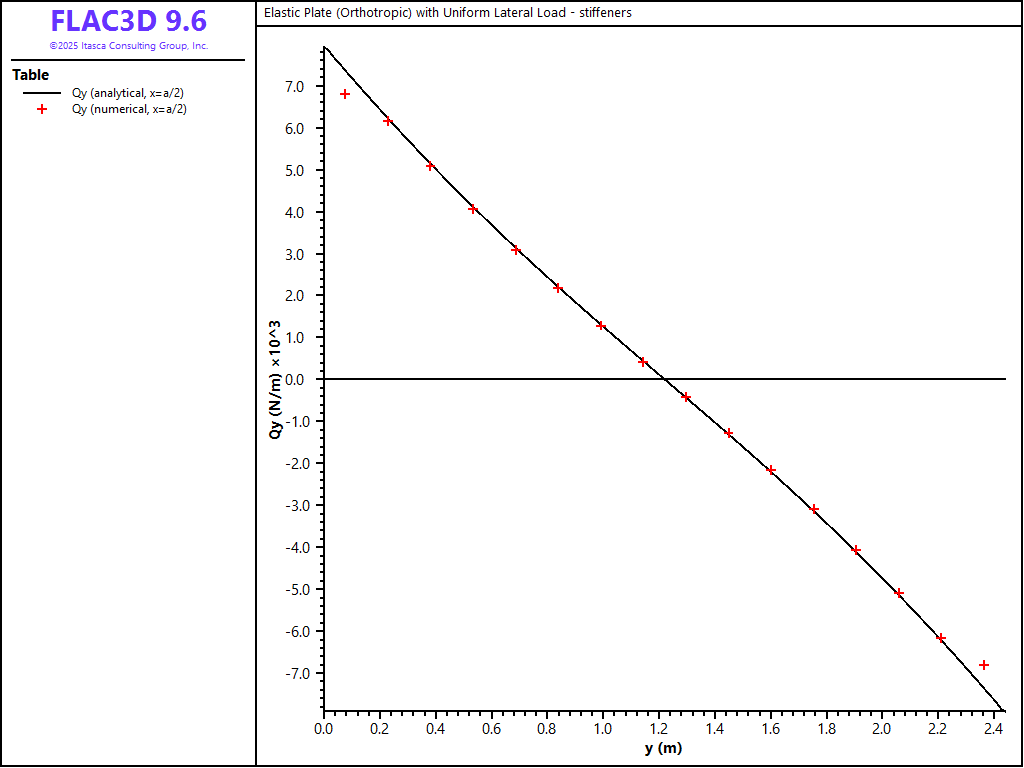
Task: Select the red data marker nearest y=1.0
Action: 601,325
